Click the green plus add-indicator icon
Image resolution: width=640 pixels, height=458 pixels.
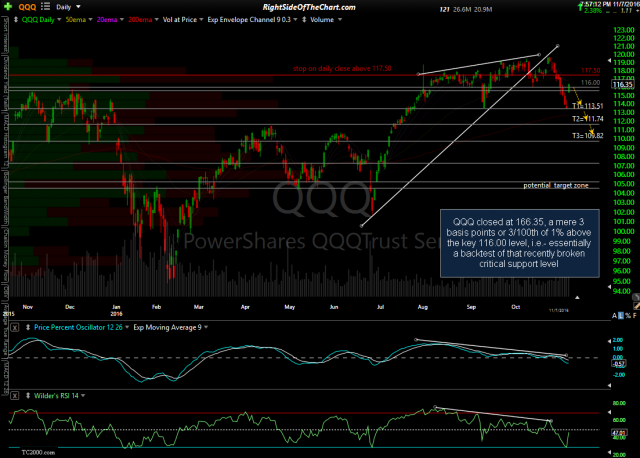point(7,7)
